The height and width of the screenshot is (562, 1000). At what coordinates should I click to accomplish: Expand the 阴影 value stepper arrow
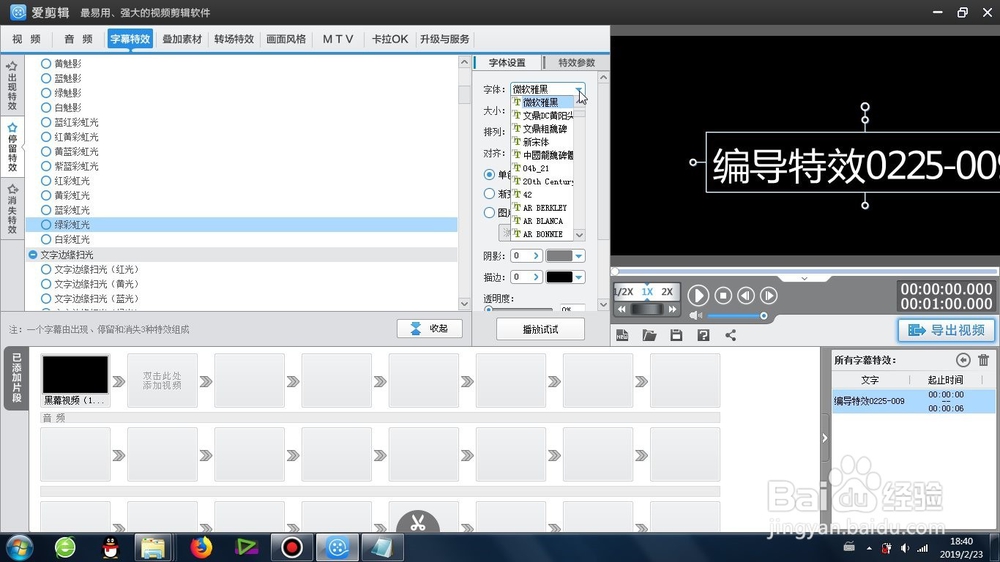(x=536, y=256)
